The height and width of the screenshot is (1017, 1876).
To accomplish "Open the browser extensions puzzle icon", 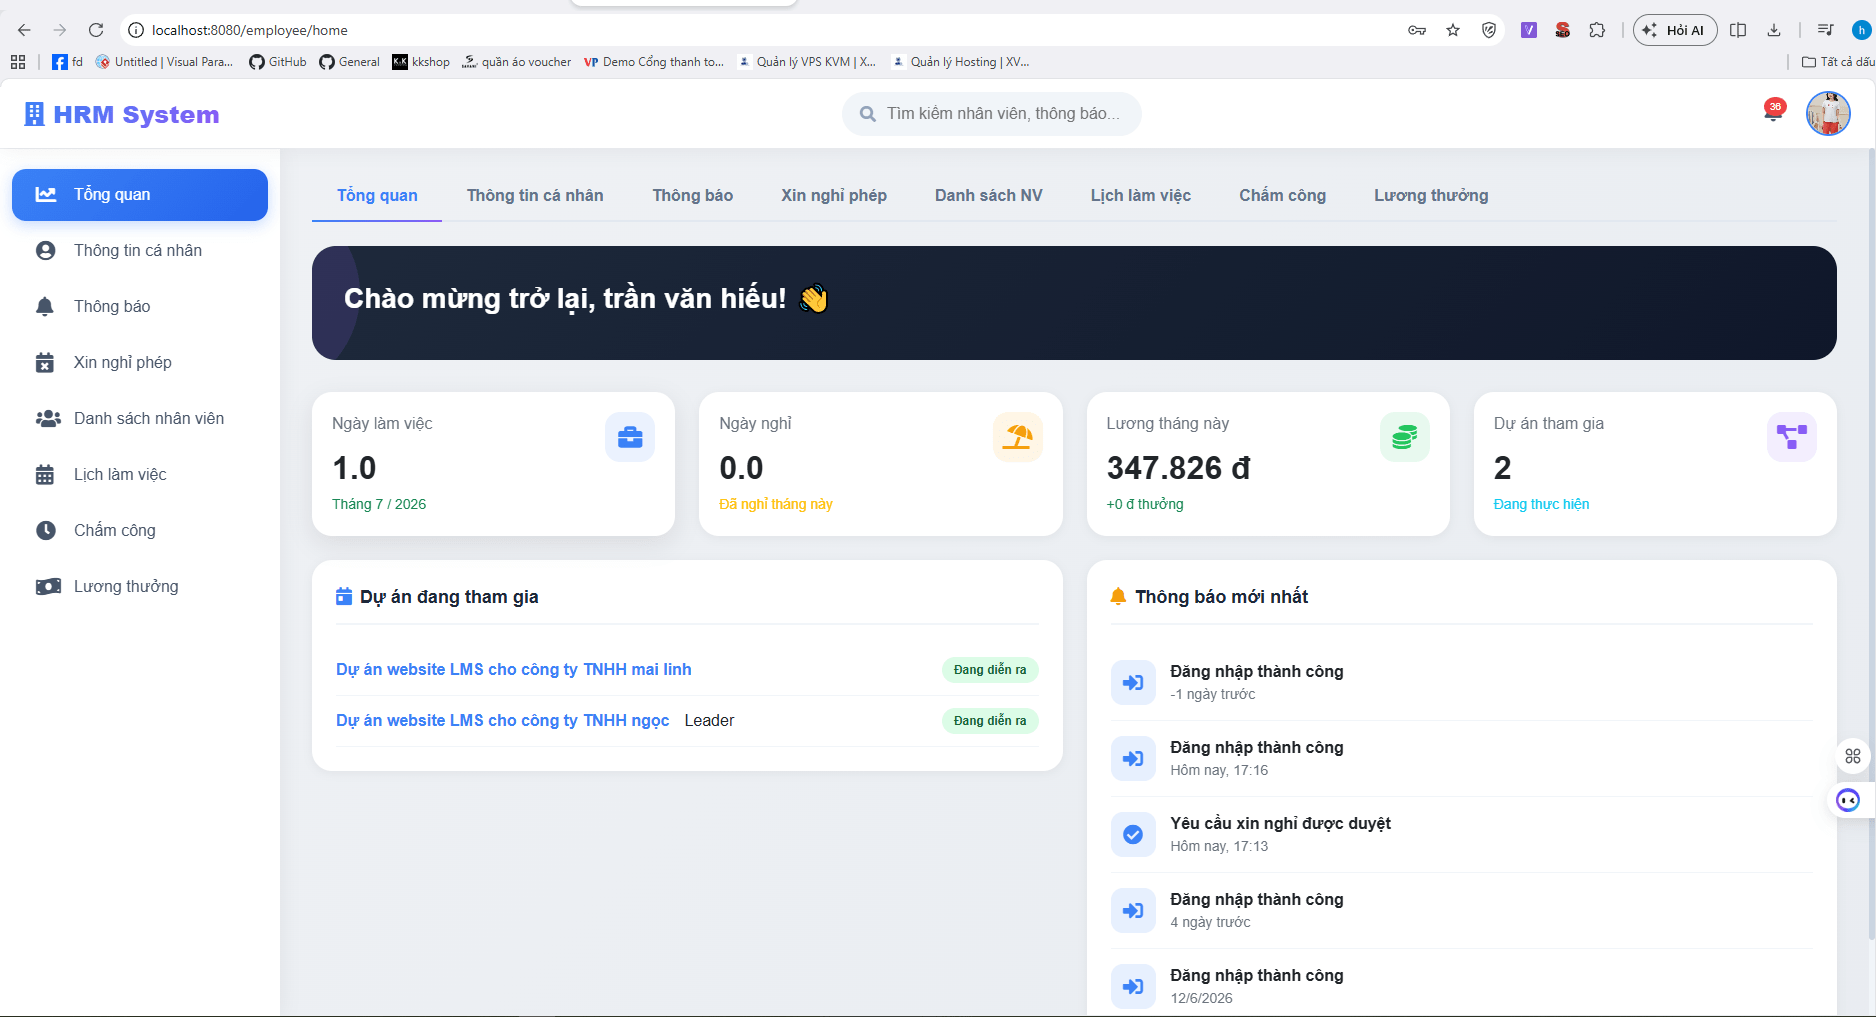I will (x=1597, y=30).
